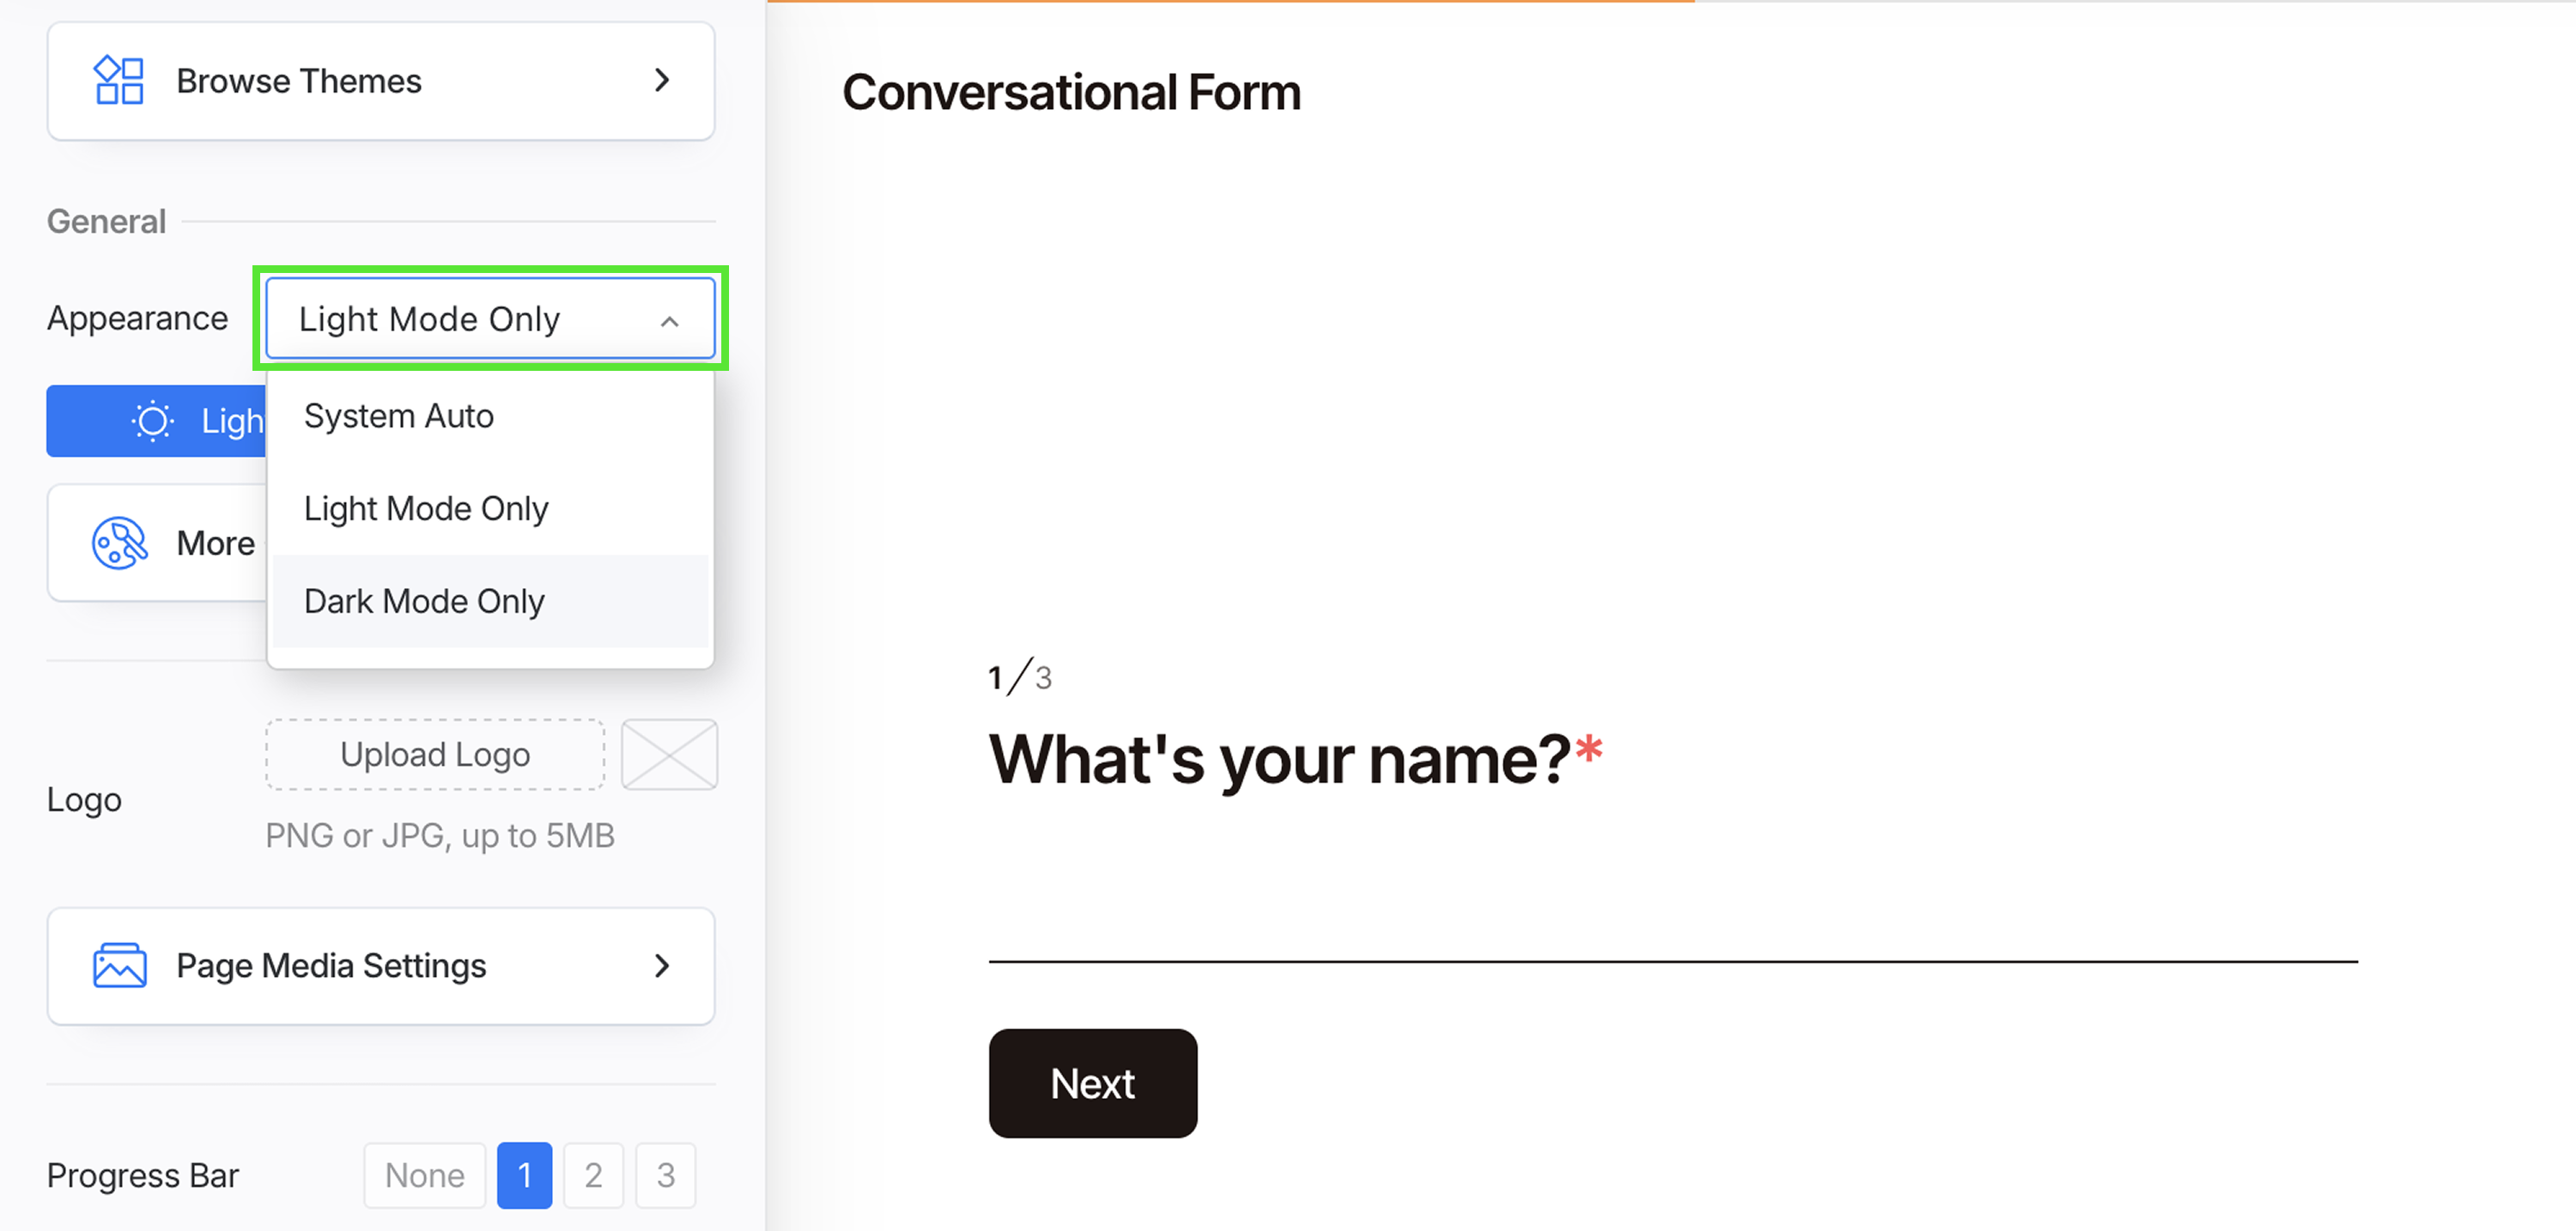This screenshot has height=1231, width=2576.
Task: Click the sun icon for Light mode
Action: (153, 421)
